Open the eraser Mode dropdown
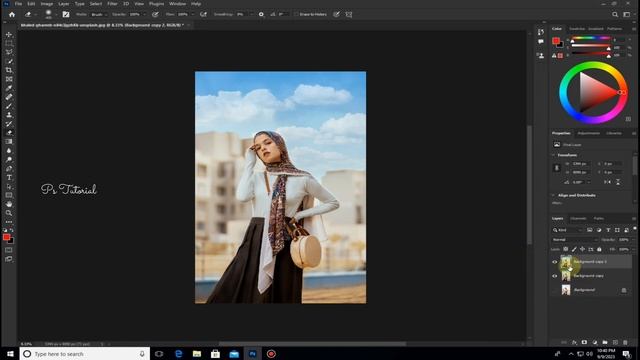The image size is (640, 360). [x=99, y=14]
